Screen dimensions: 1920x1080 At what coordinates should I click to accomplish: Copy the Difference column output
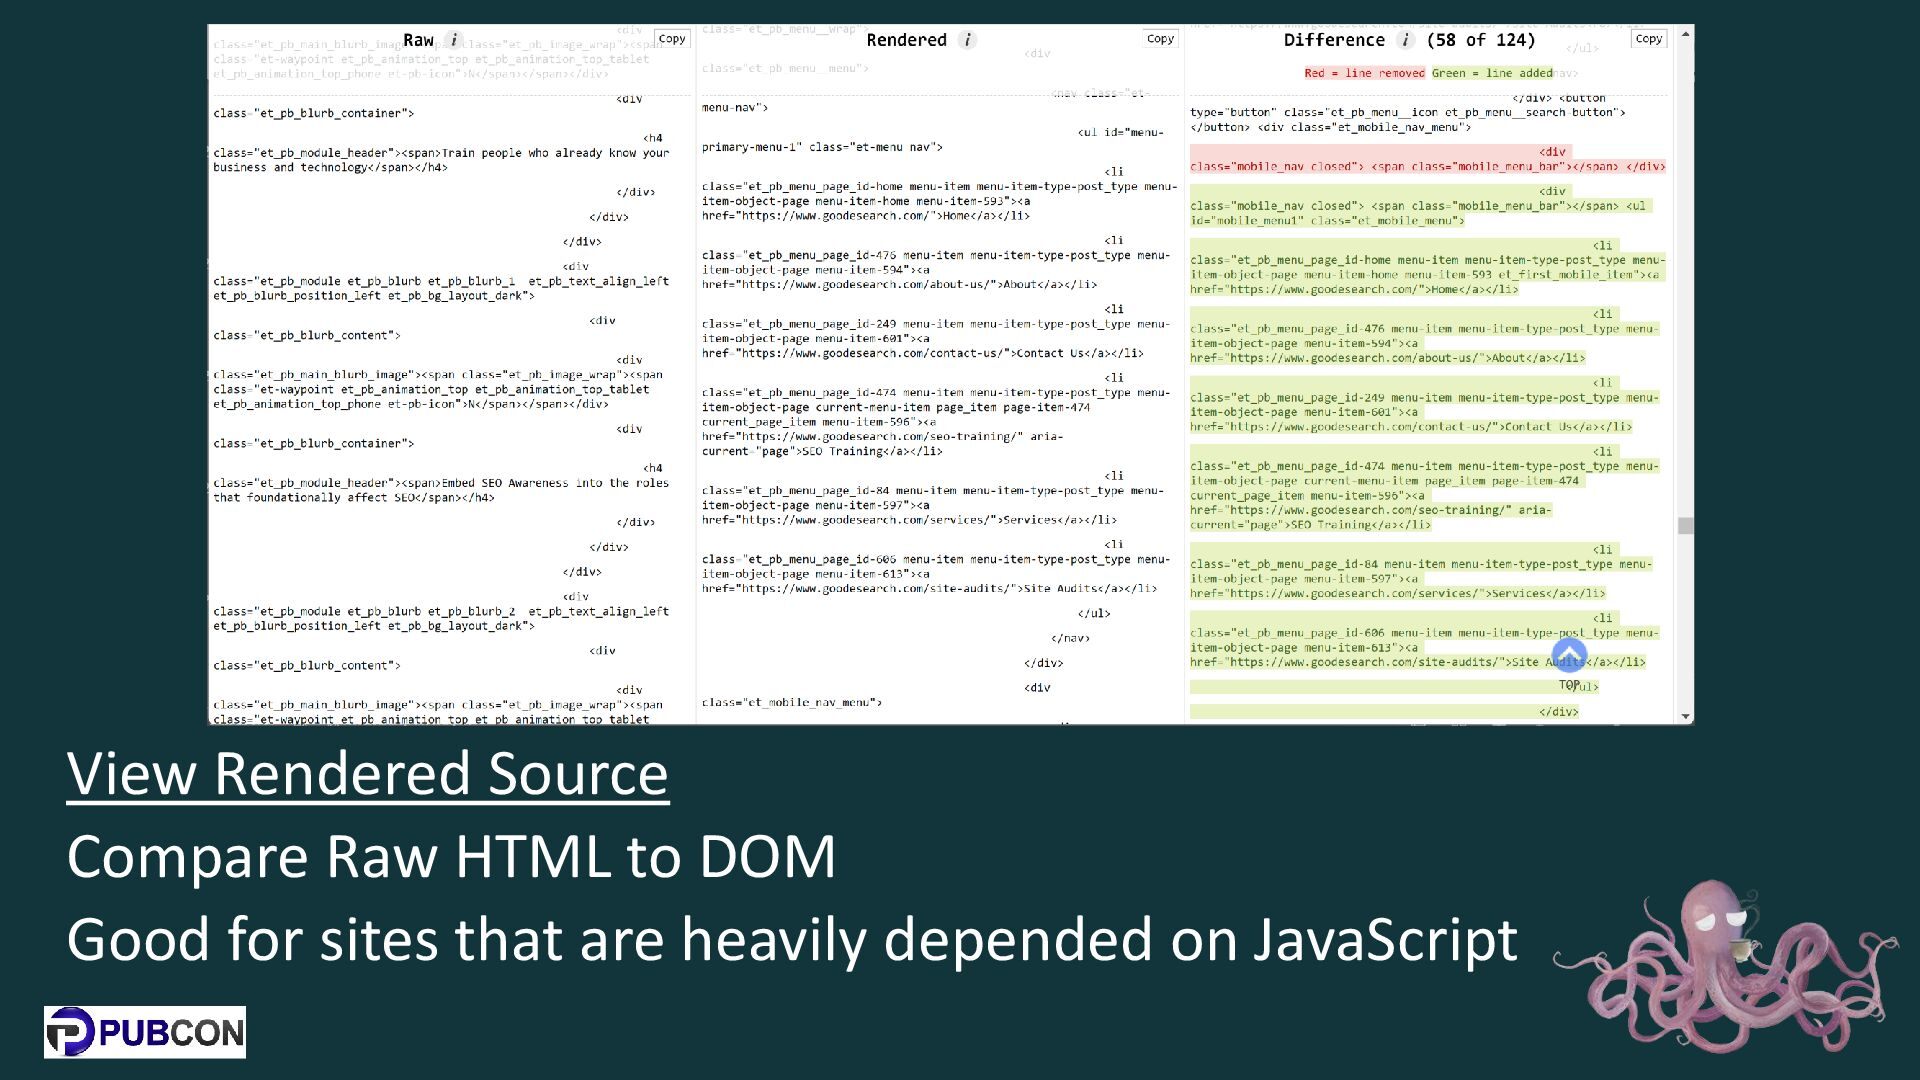tap(1648, 39)
